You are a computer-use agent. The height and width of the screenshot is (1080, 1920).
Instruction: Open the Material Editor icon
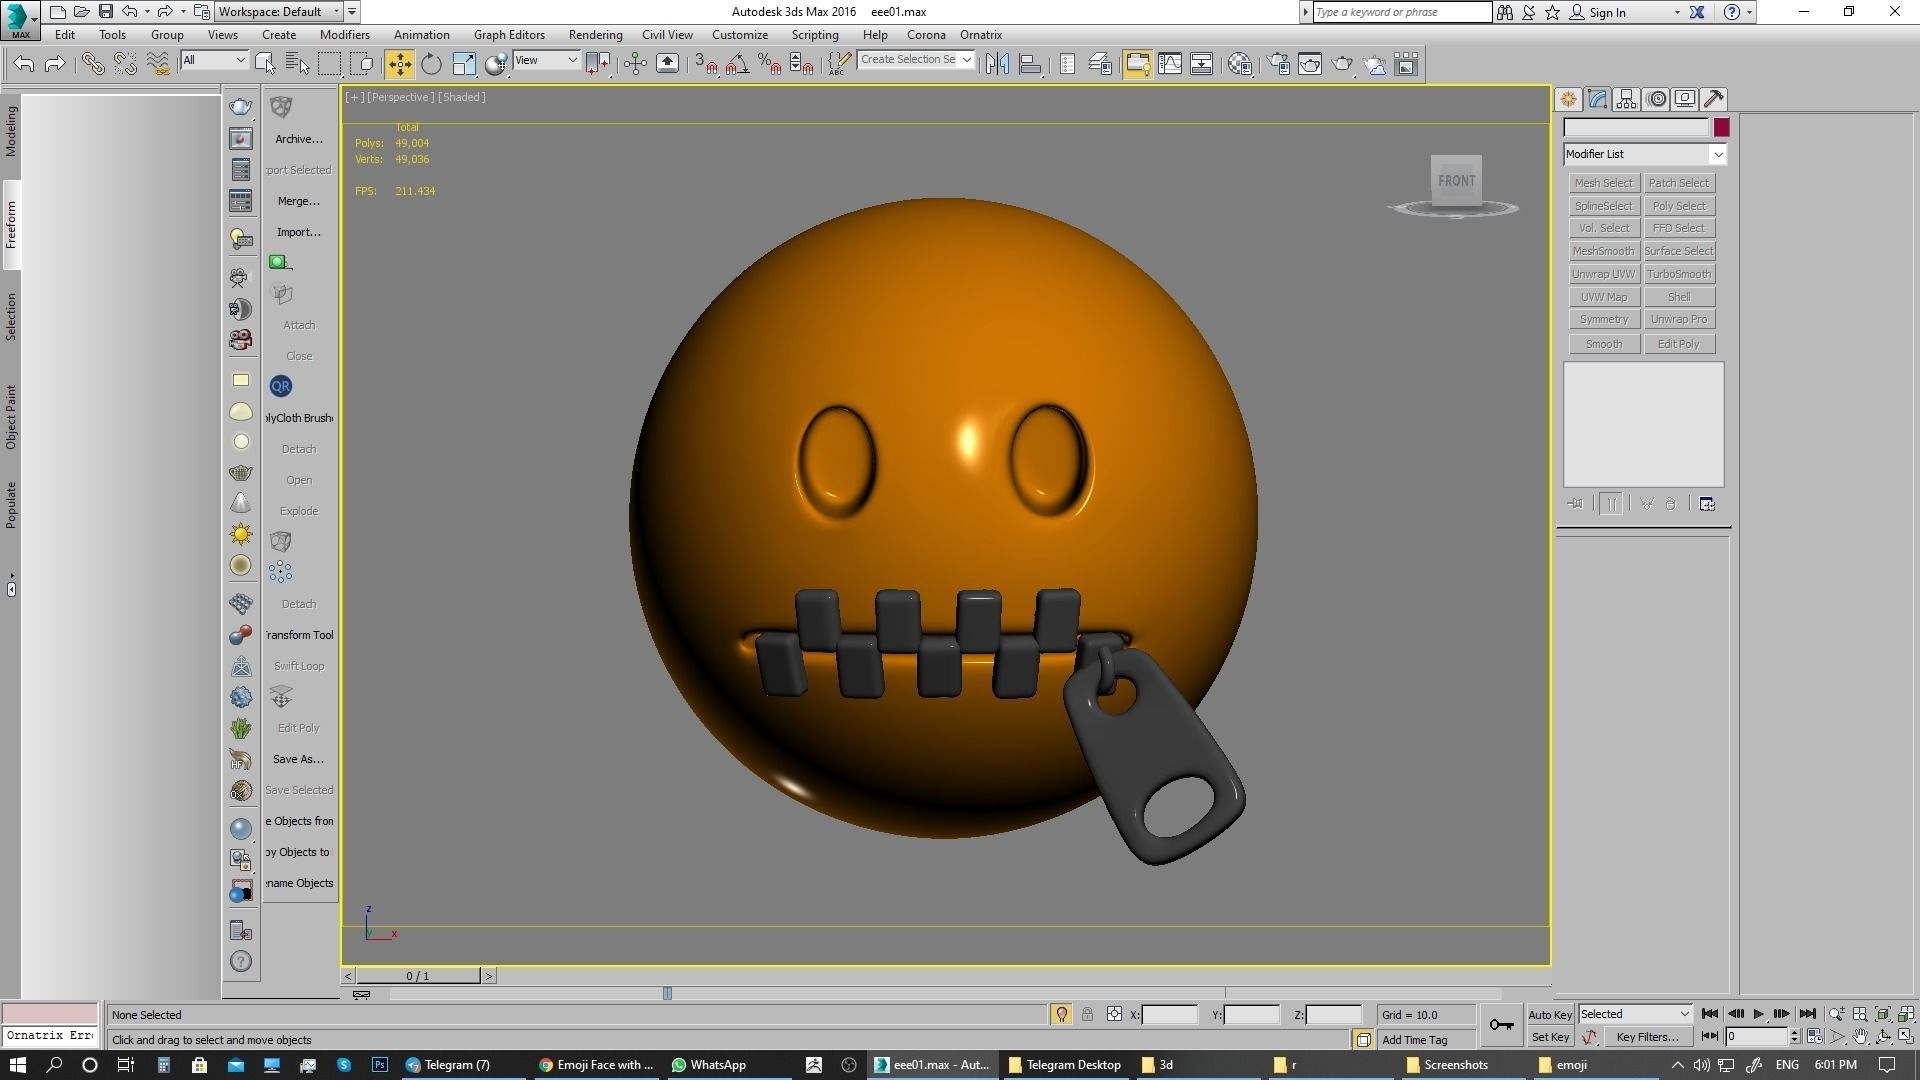(x=1240, y=64)
